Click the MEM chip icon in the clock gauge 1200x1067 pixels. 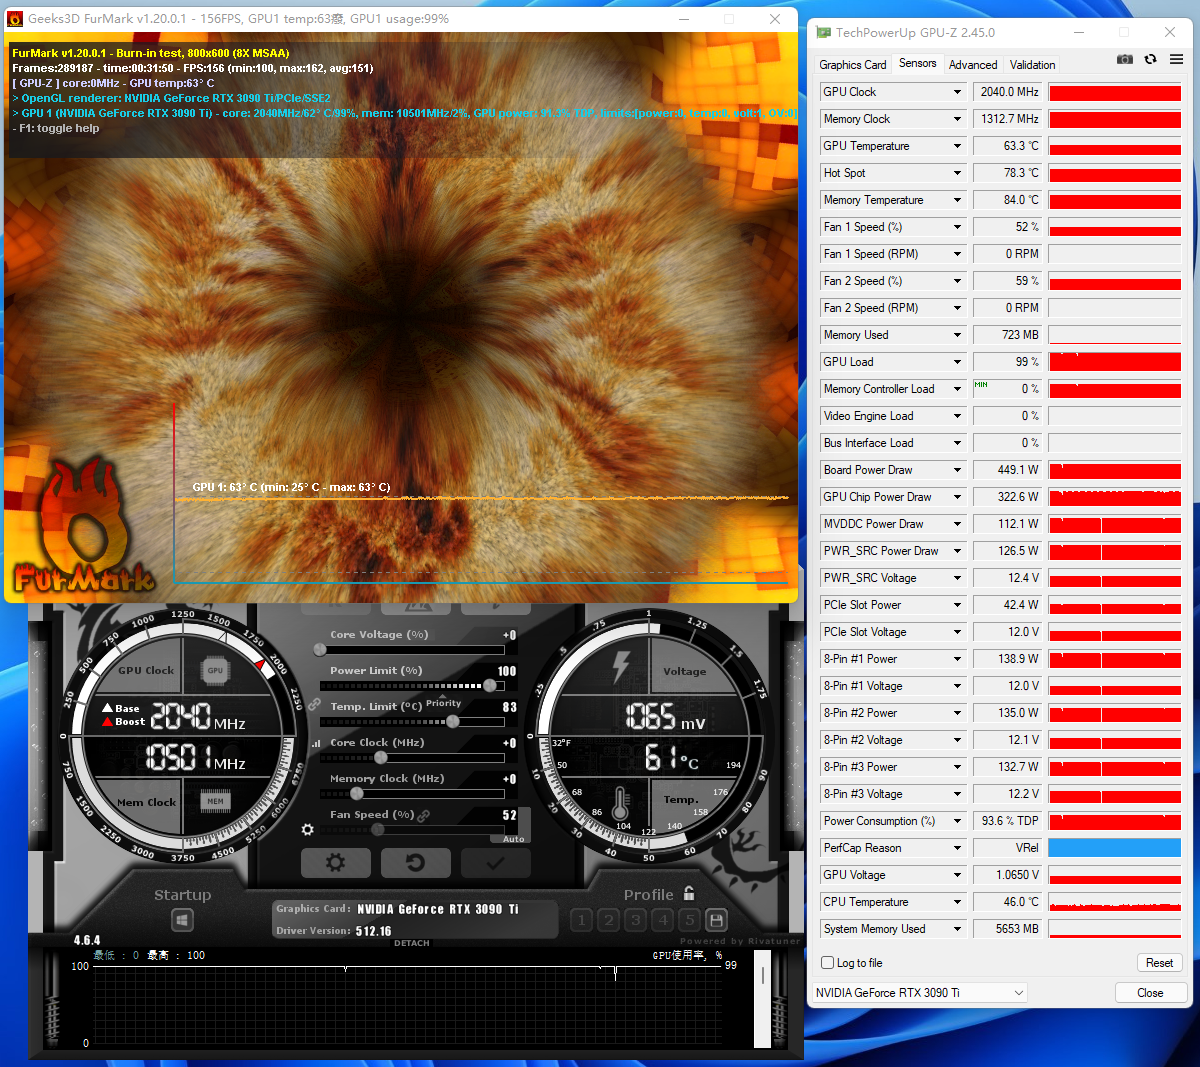click(x=215, y=801)
